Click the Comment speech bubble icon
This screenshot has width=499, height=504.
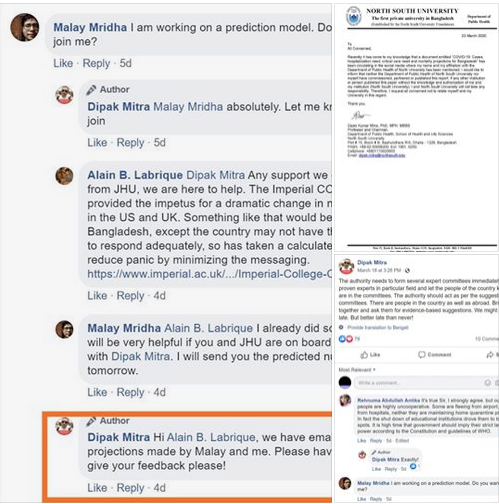[422, 355]
